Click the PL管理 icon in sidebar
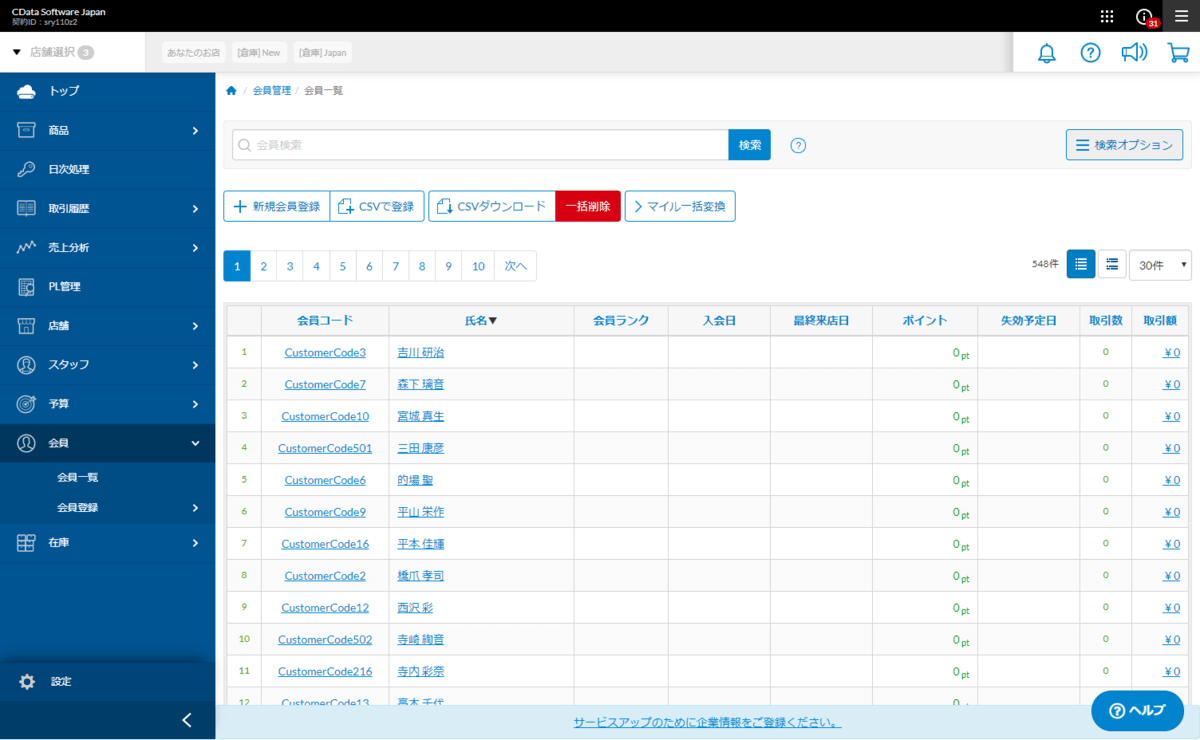The width and height of the screenshot is (1200, 740). (x=27, y=287)
